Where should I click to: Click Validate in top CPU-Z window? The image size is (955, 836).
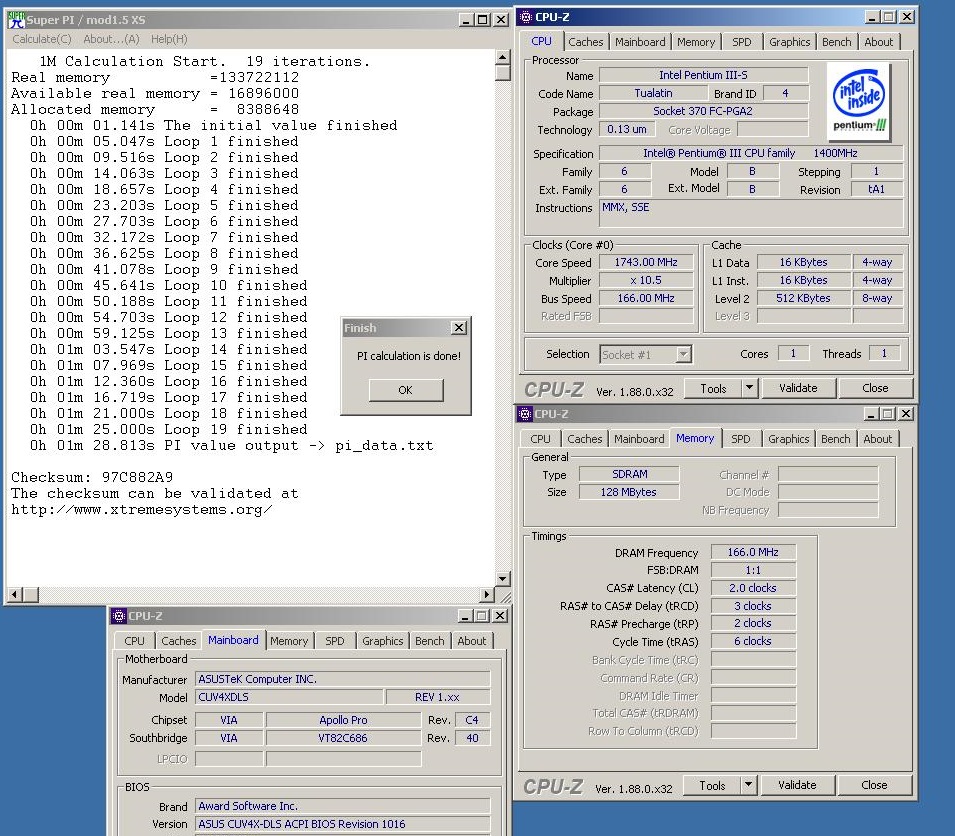coord(798,388)
